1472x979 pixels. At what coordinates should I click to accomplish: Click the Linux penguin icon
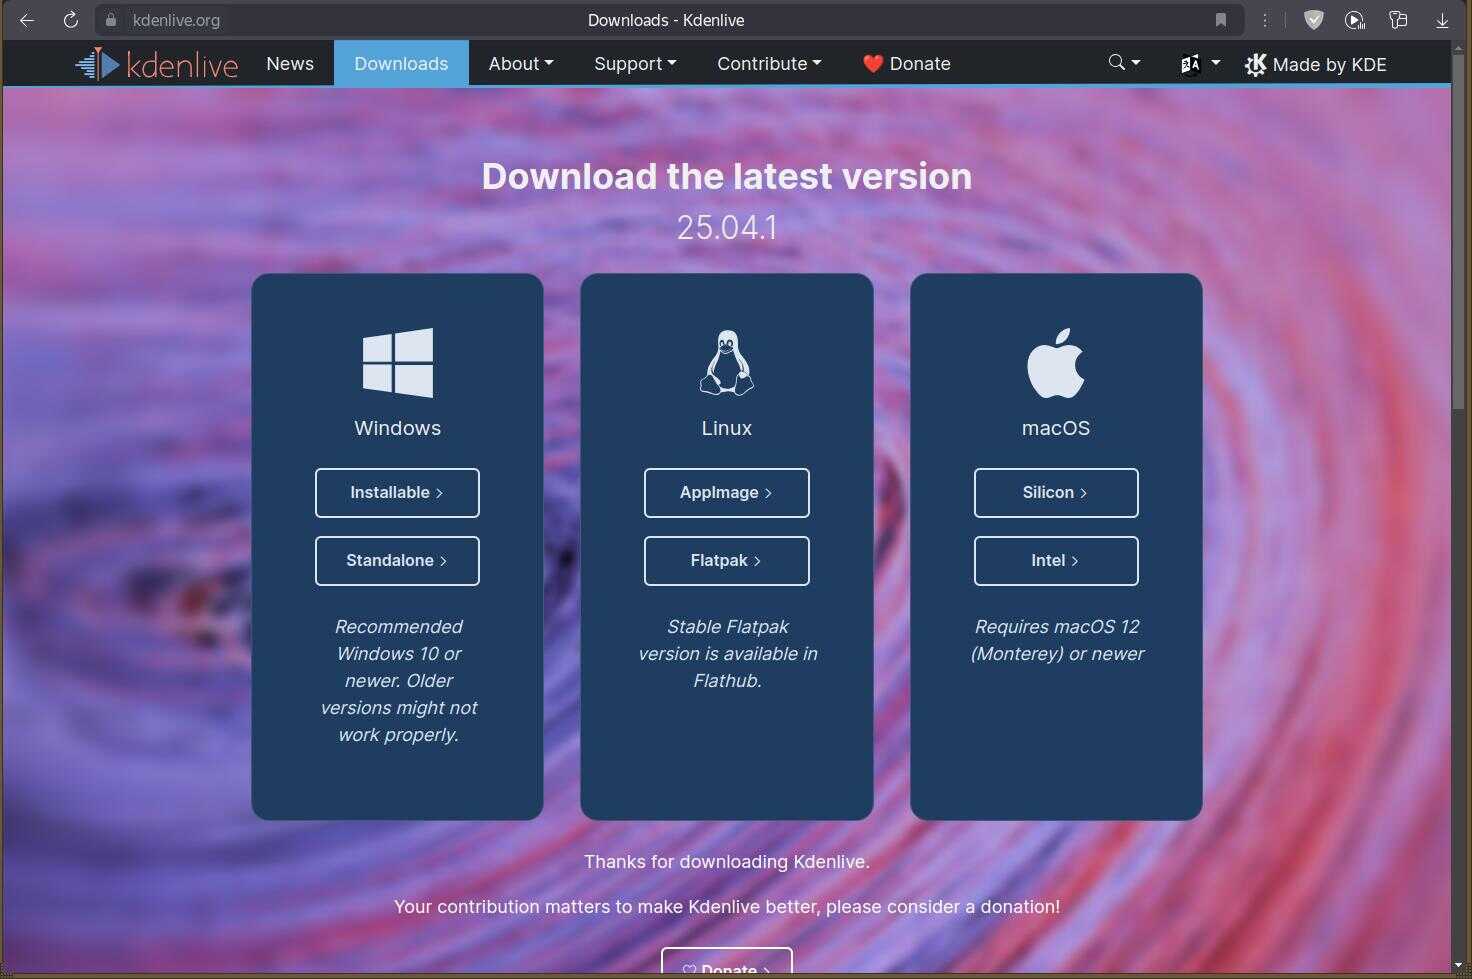tap(727, 363)
